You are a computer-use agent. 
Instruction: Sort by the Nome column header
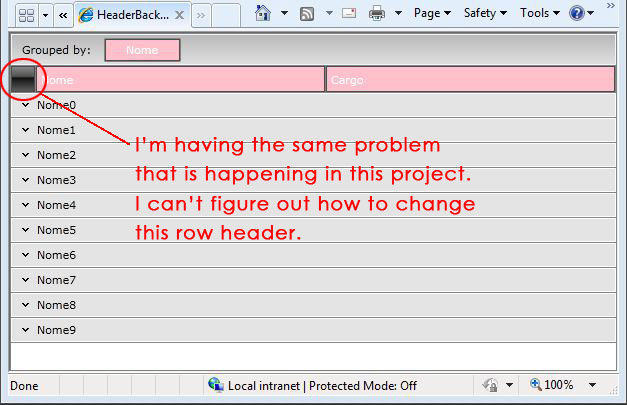coord(180,79)
